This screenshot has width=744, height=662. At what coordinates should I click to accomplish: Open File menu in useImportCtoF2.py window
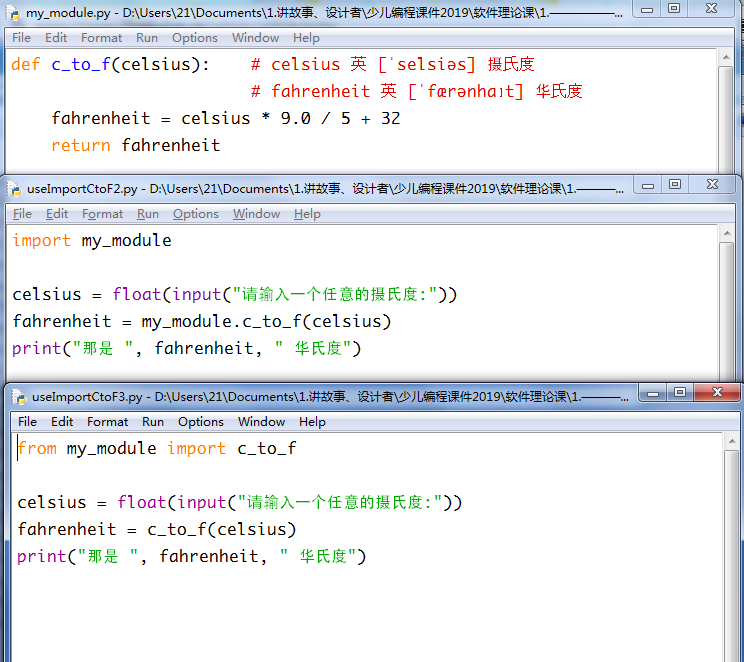coord(22,214)
